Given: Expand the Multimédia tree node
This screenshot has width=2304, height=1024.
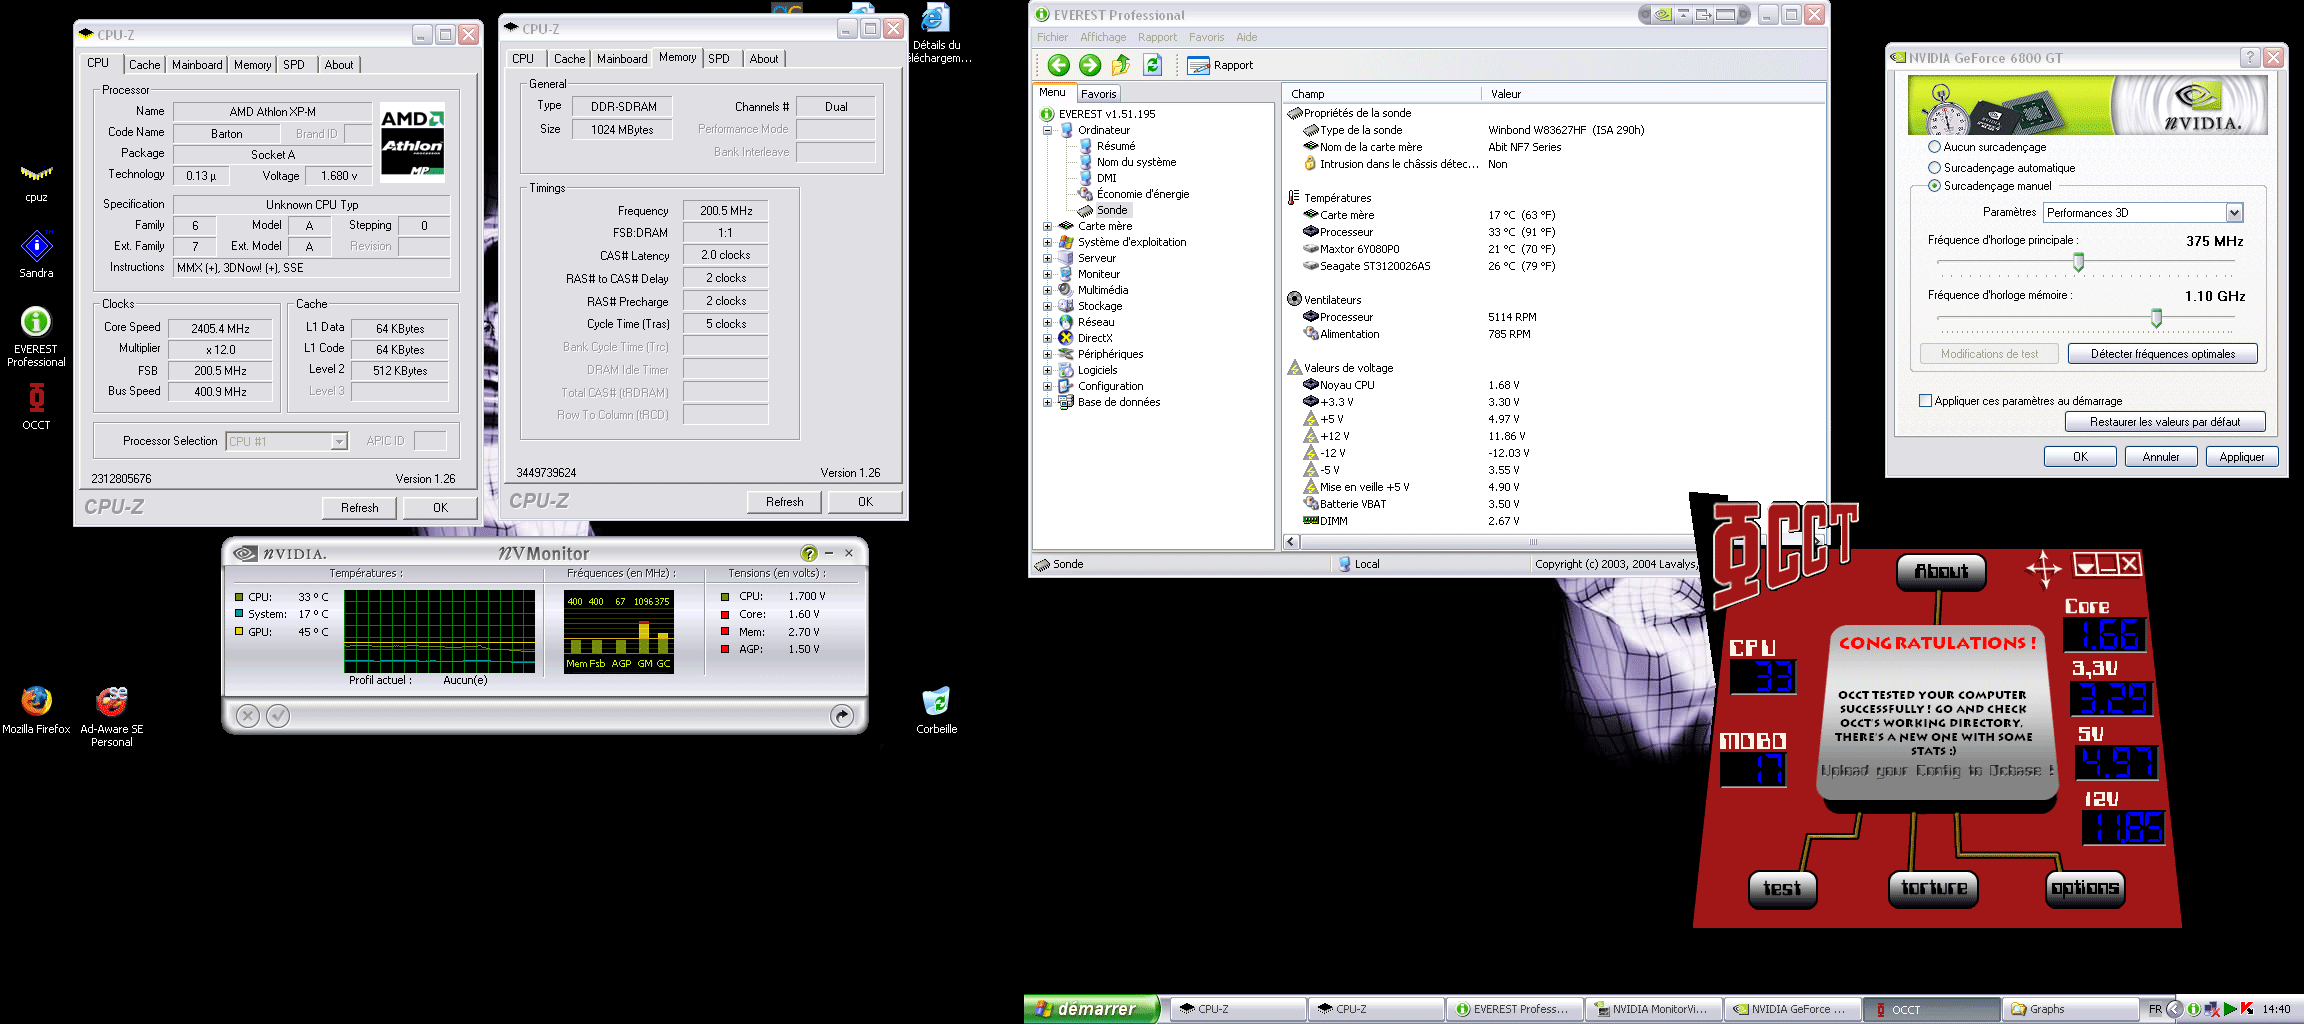Looking at the screenshot, I should point(1047,290).
